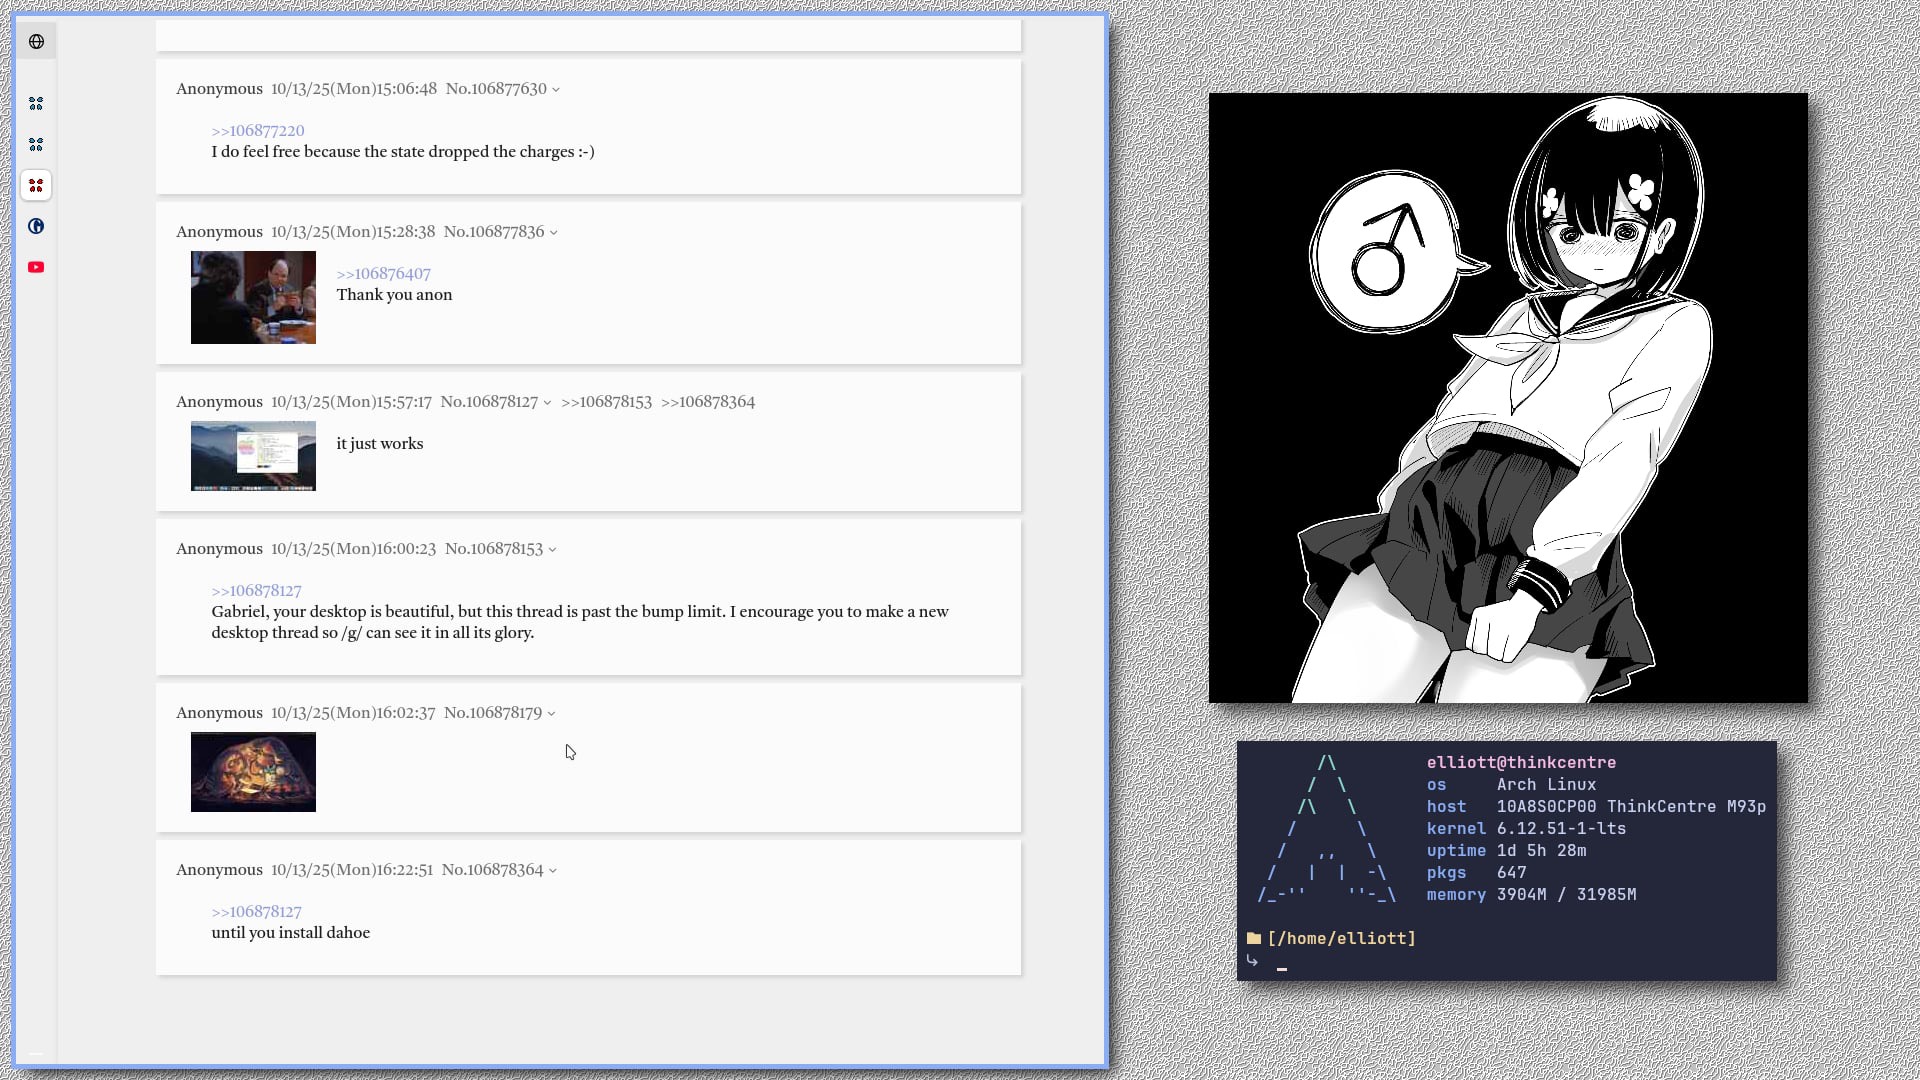This screenshot has width=1920, height=1080.
Task: Expand the glowing dome thumbnail
Action: point(253,772)
